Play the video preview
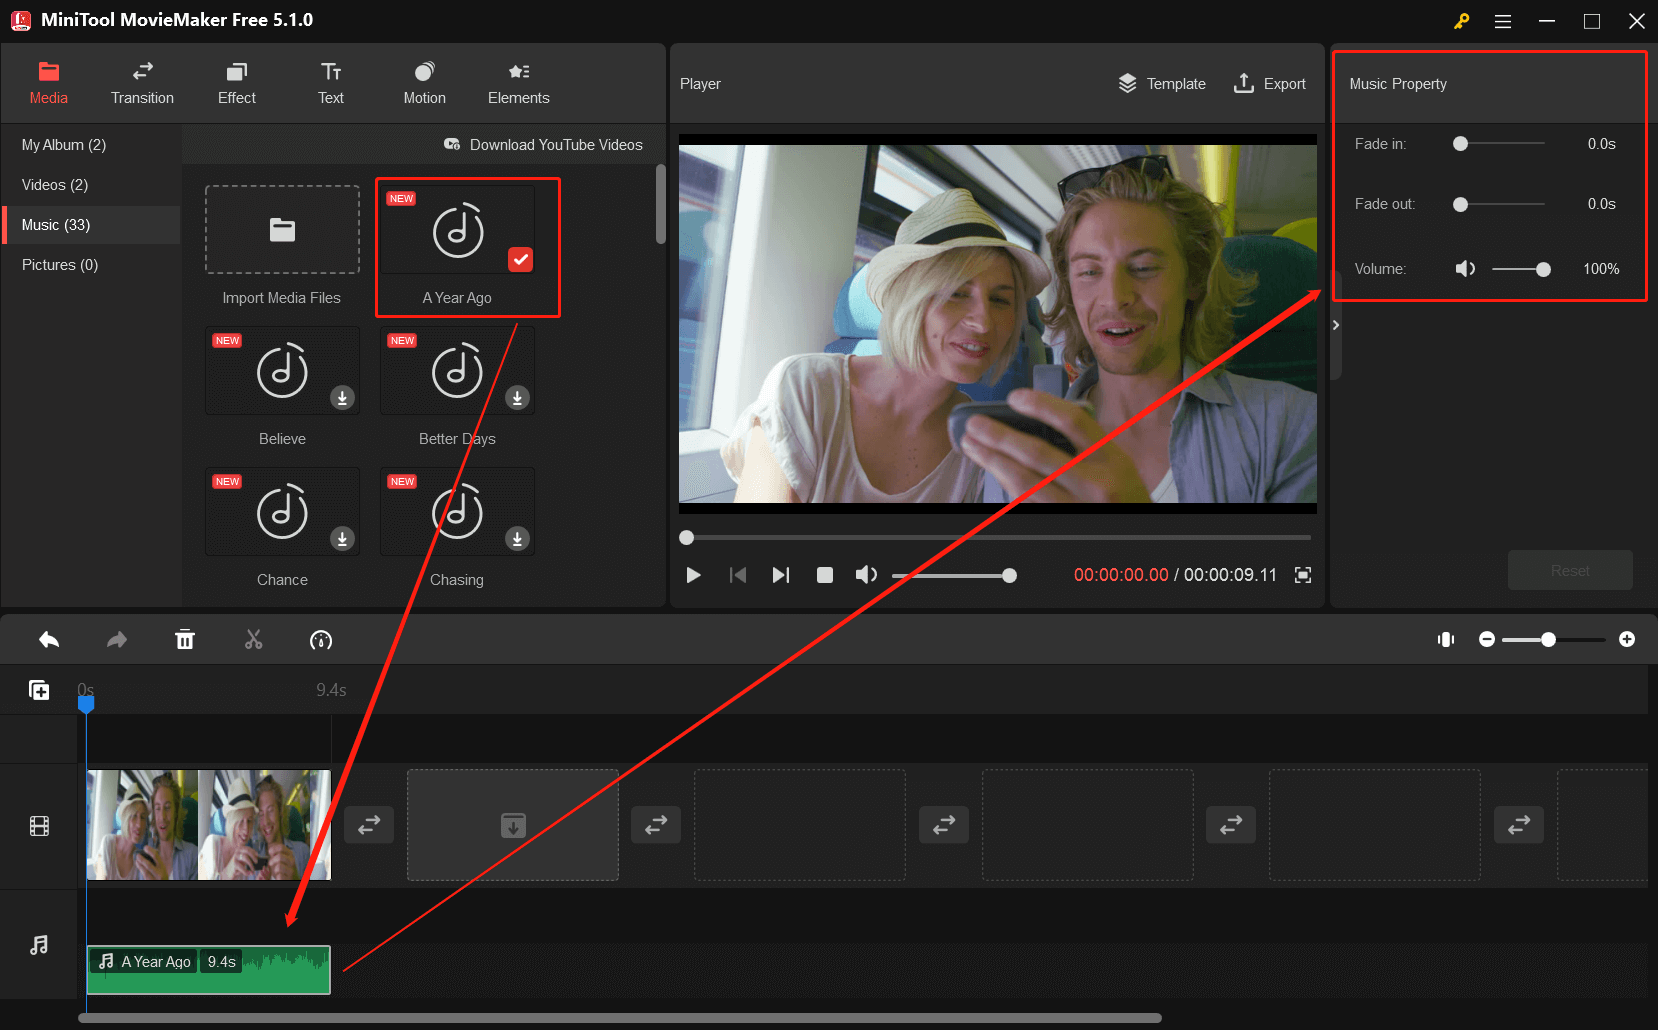Image resolution: width=1658 pixels, height=1030 pixels. click(693, 575)
